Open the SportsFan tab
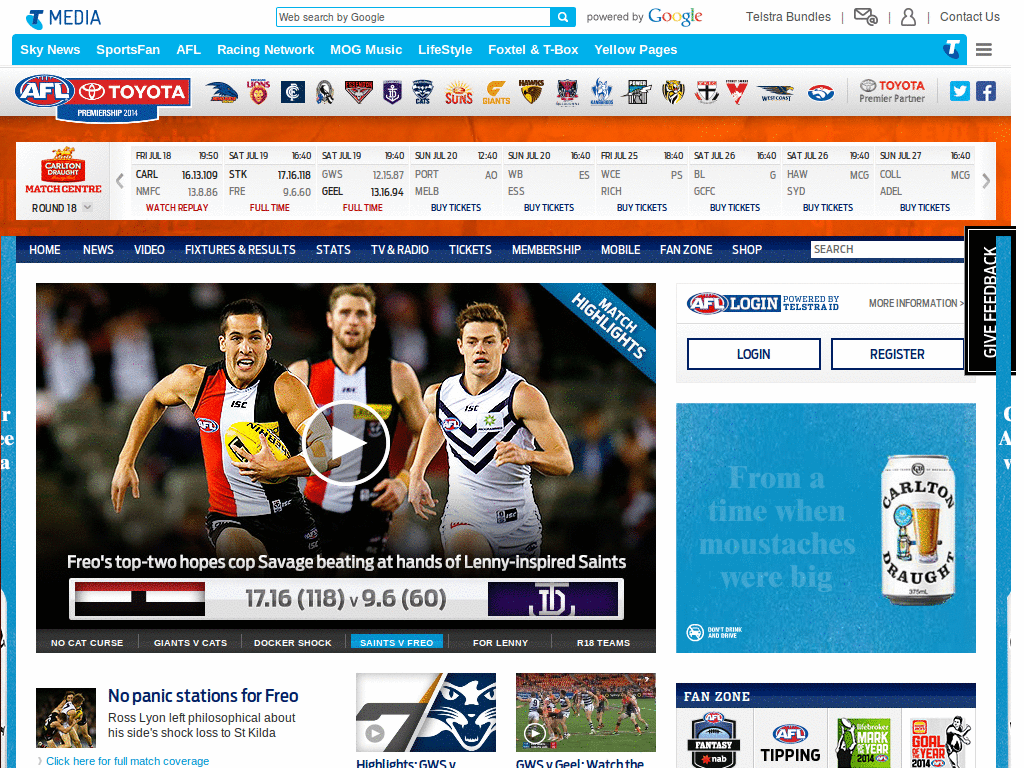This screenshot has height=768, width=1024. click(x=128, y=50)
